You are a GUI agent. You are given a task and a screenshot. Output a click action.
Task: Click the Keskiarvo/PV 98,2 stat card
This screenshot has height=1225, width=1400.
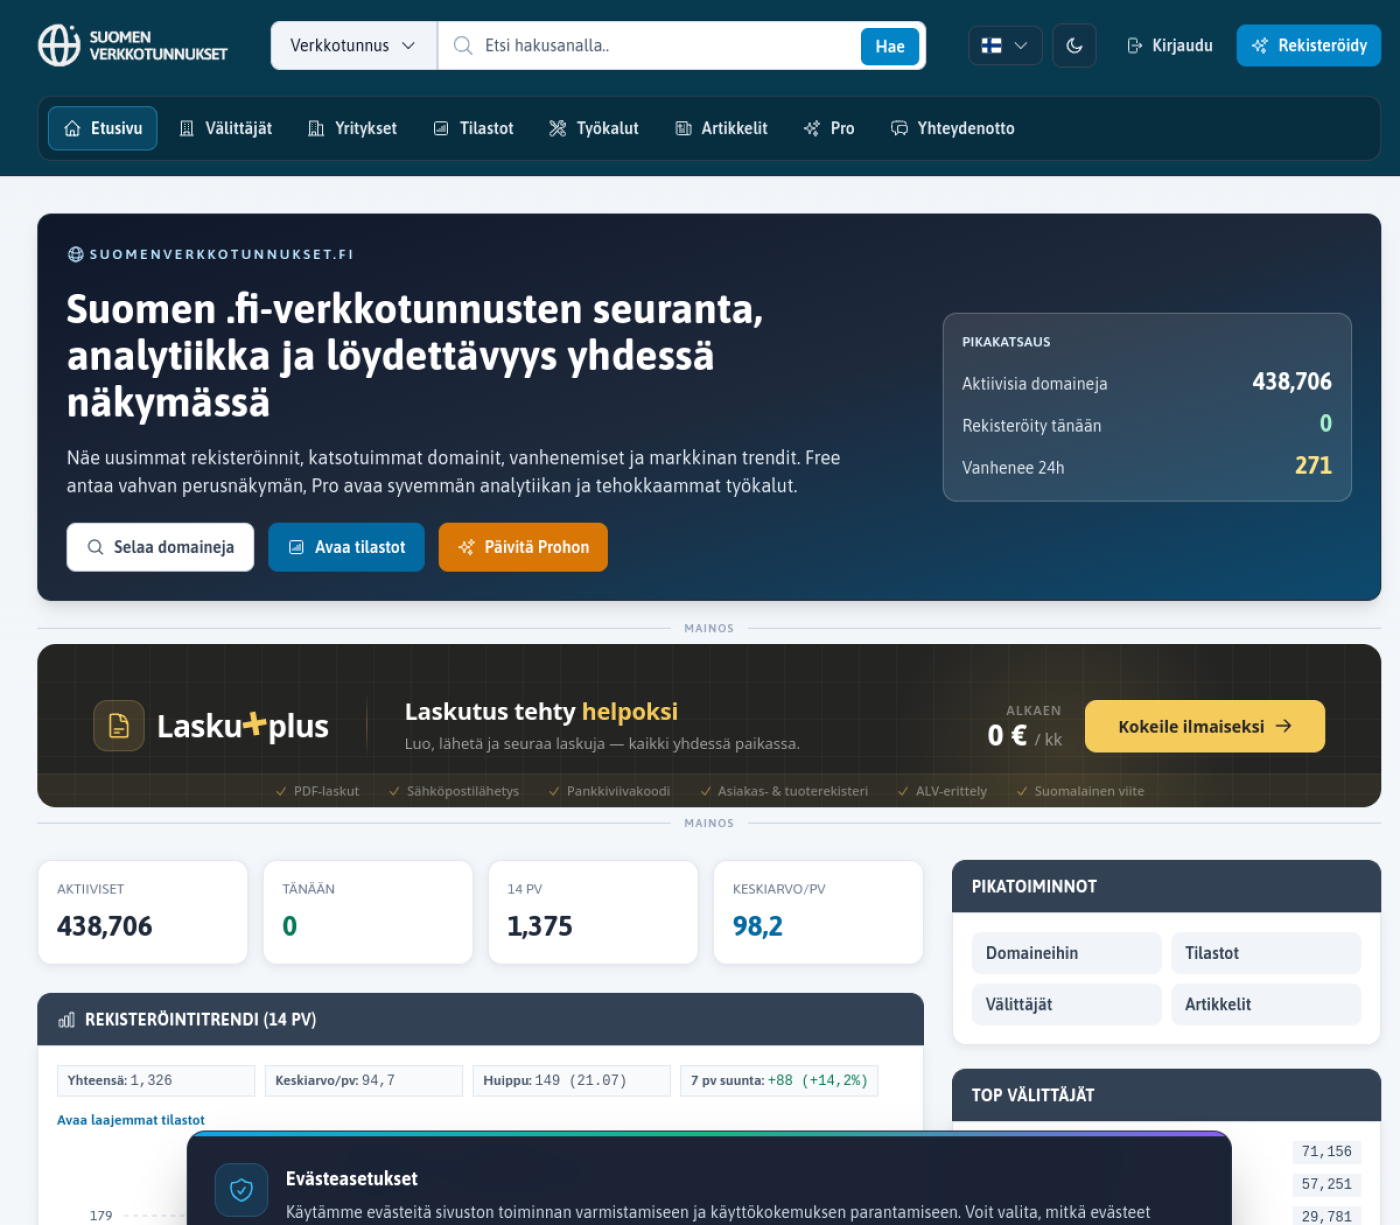[x=818, y=912]
